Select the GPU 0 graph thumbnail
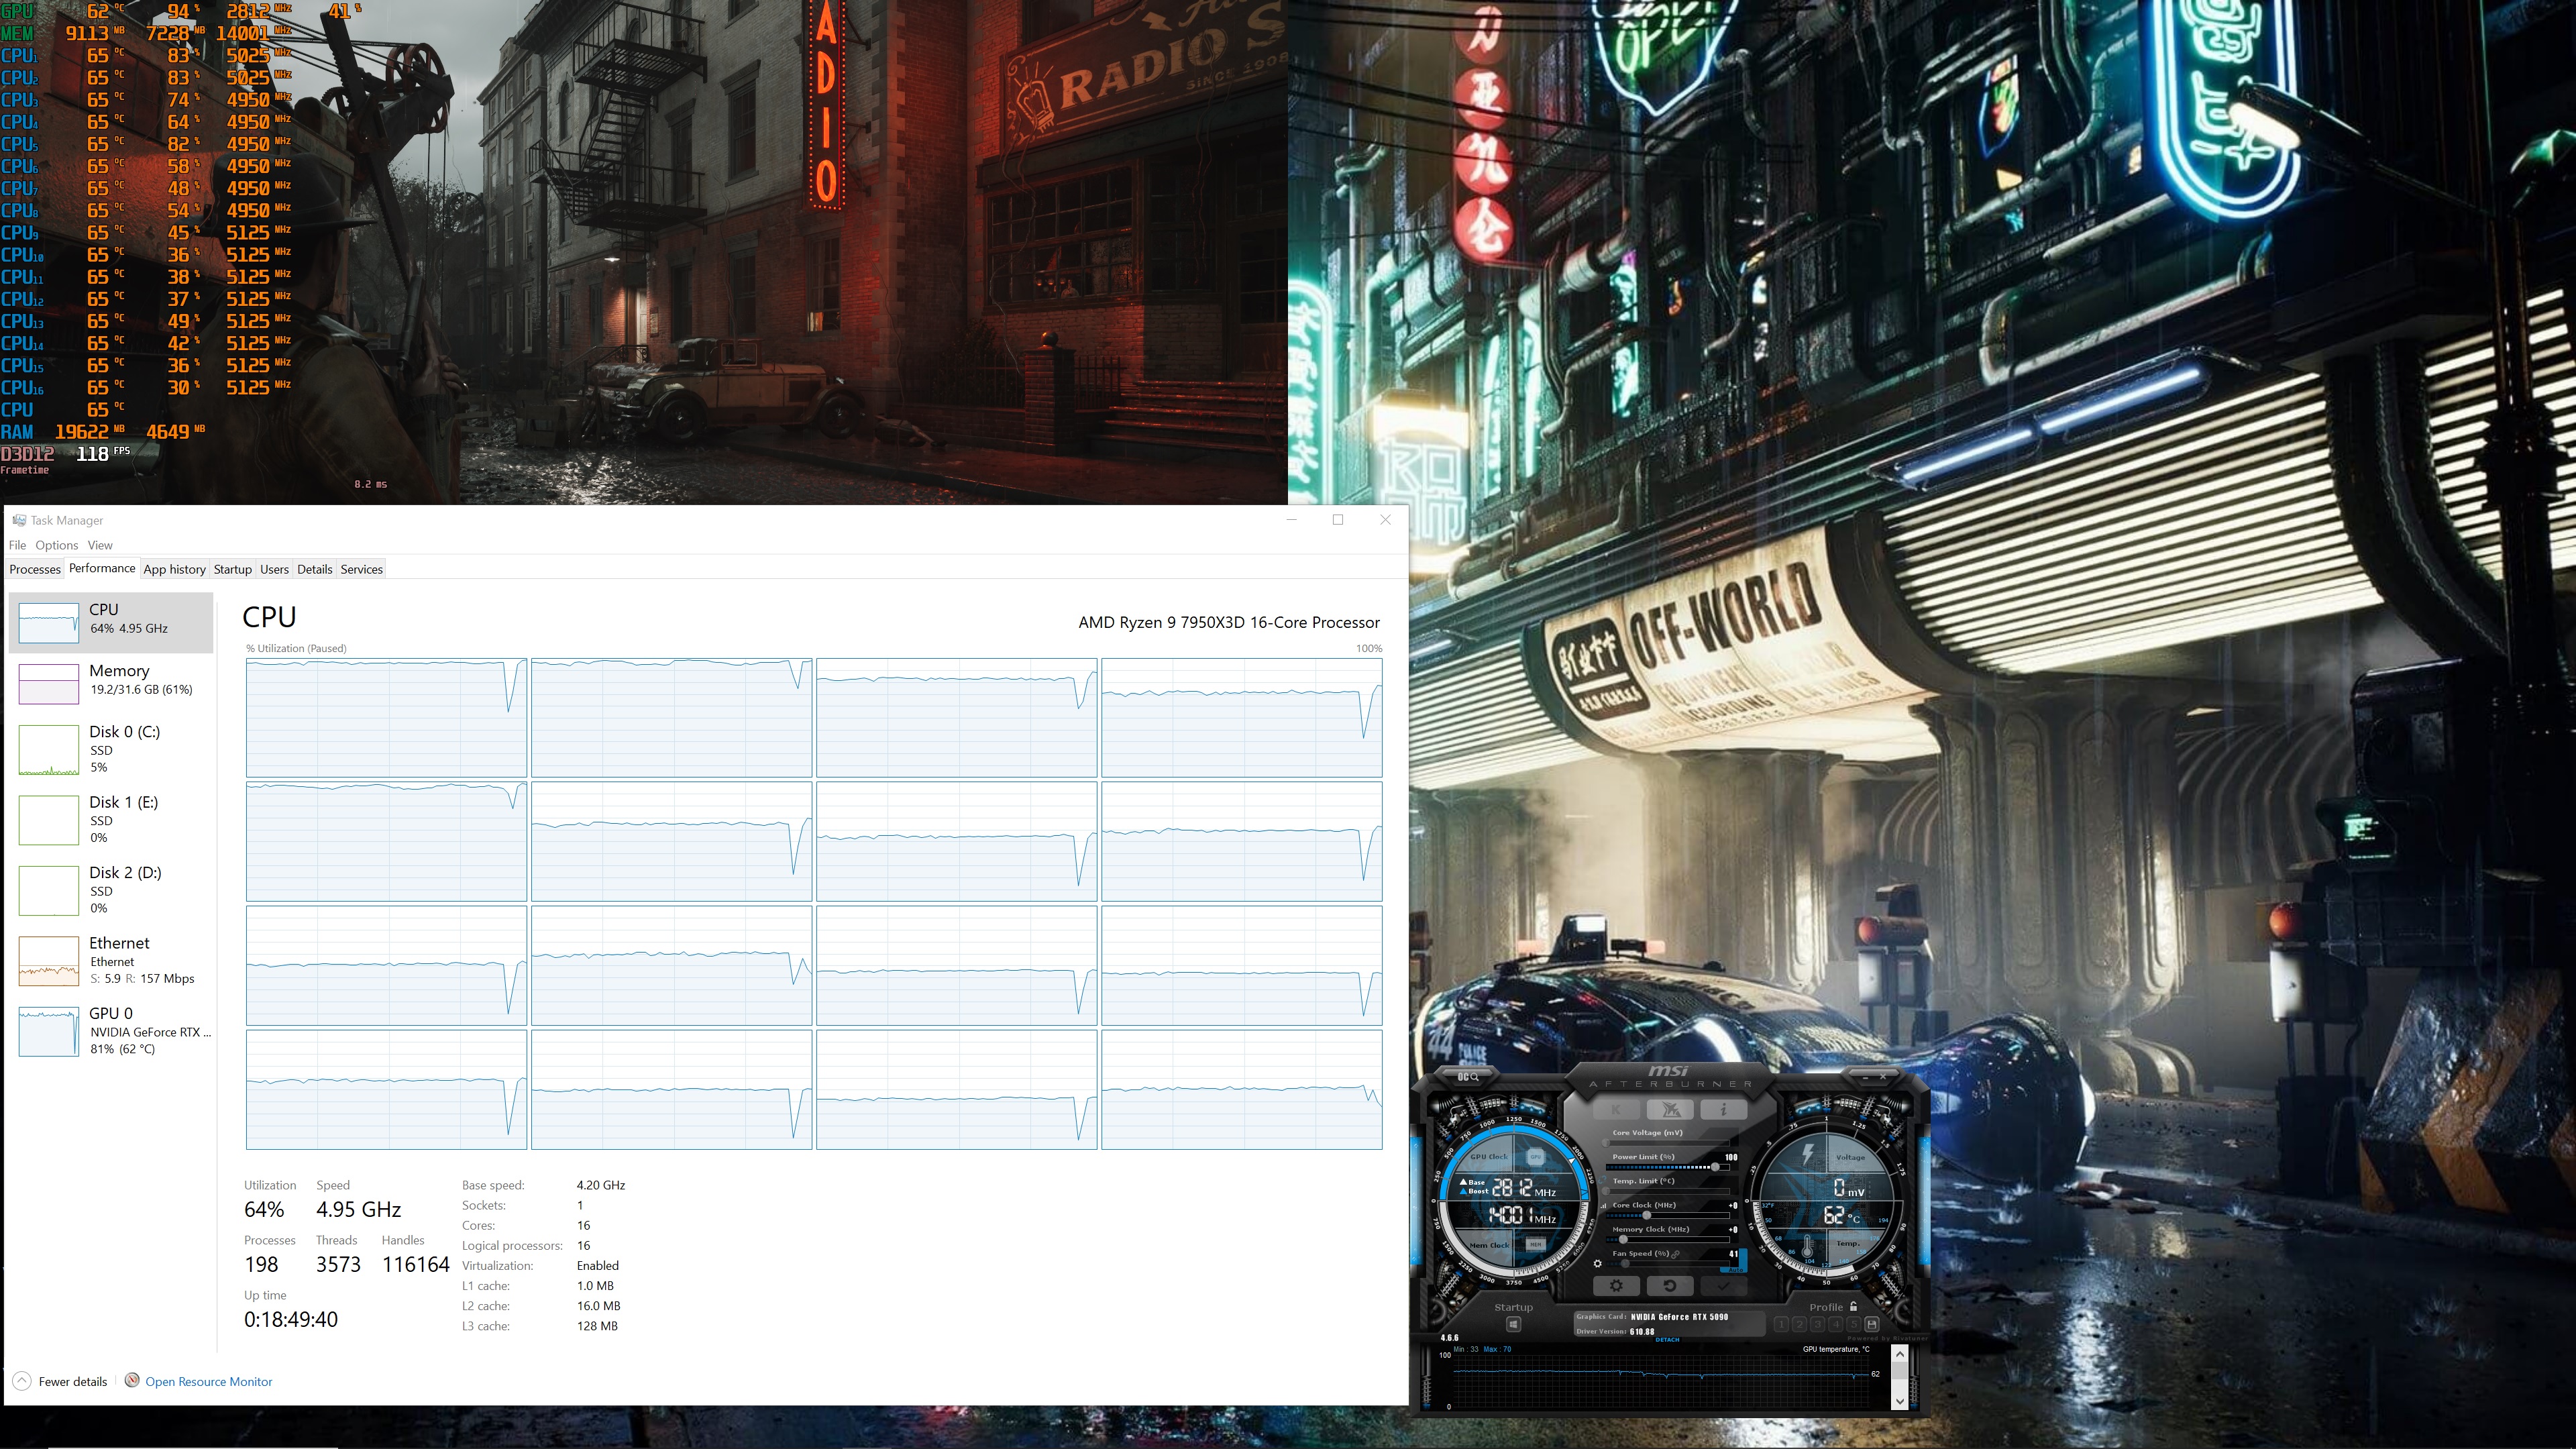Screen dimensions: 2576x1449 [49, 1031]
